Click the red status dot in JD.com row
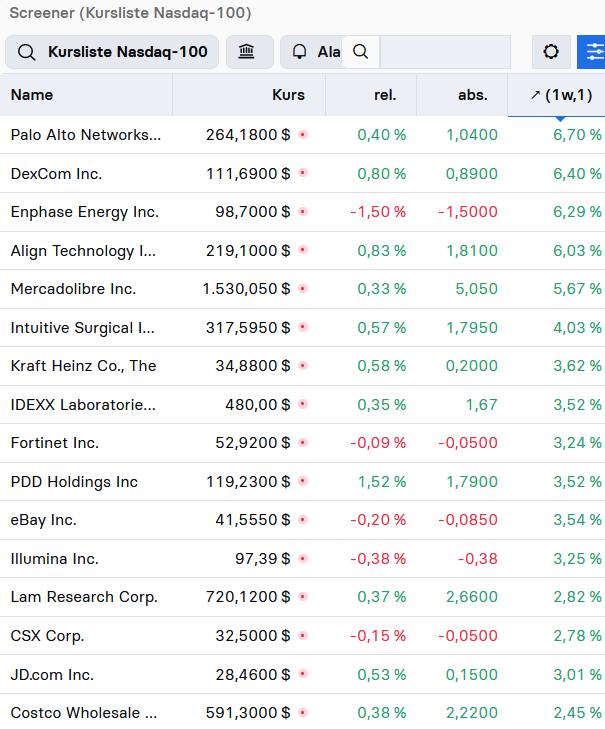 (303, 674)
